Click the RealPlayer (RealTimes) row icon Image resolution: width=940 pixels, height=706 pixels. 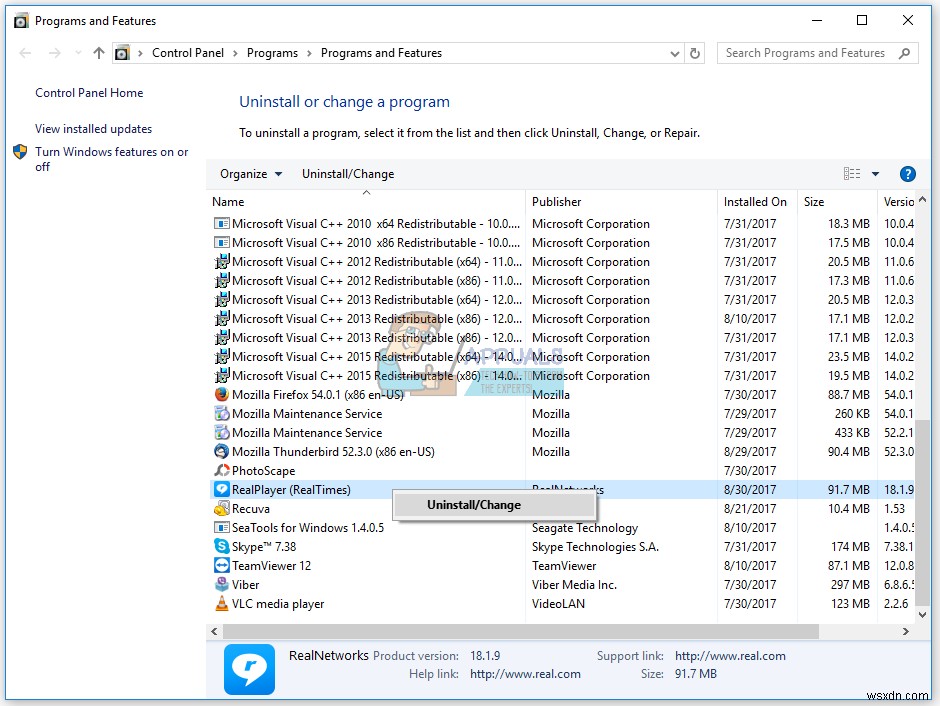click(x=222, y=490)
